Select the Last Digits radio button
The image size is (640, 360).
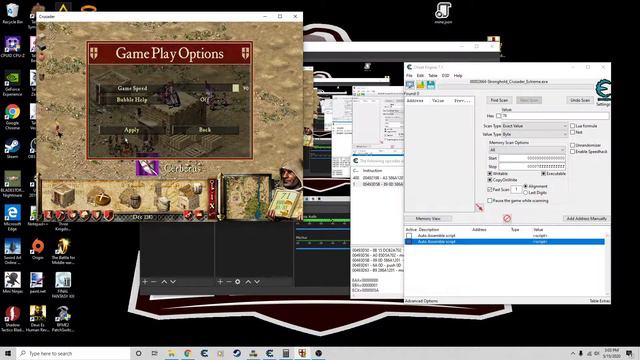[x=526, y=192]
